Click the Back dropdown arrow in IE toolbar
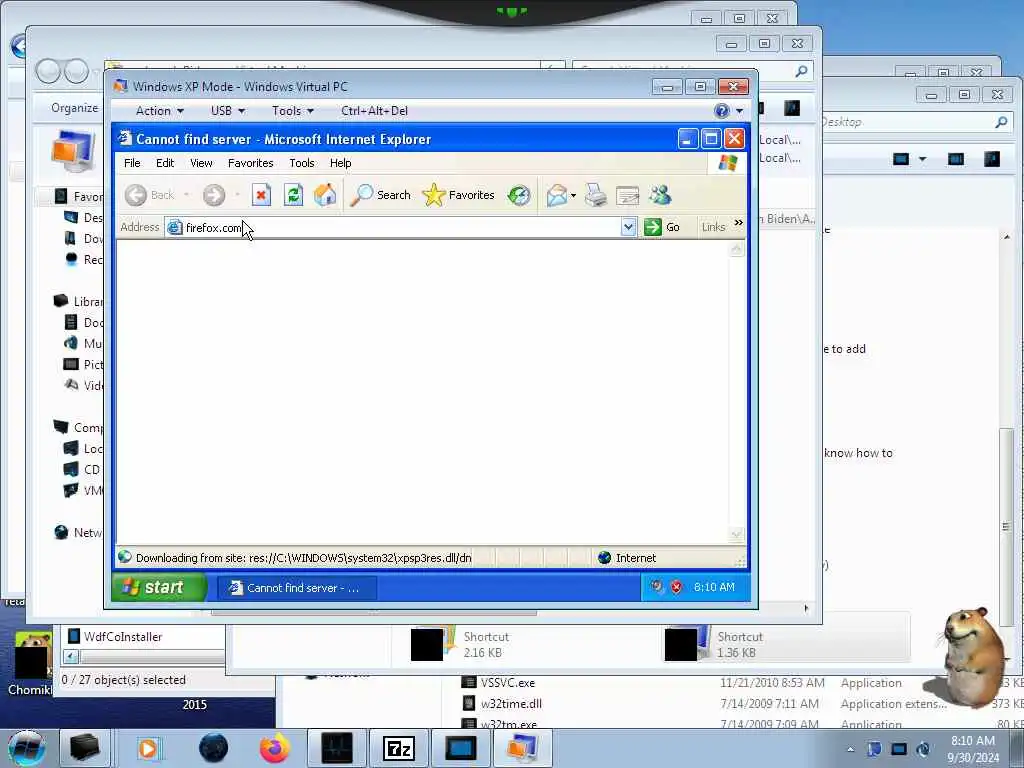This screenshot has width=1024, height=768. click(x=186, y=195)
